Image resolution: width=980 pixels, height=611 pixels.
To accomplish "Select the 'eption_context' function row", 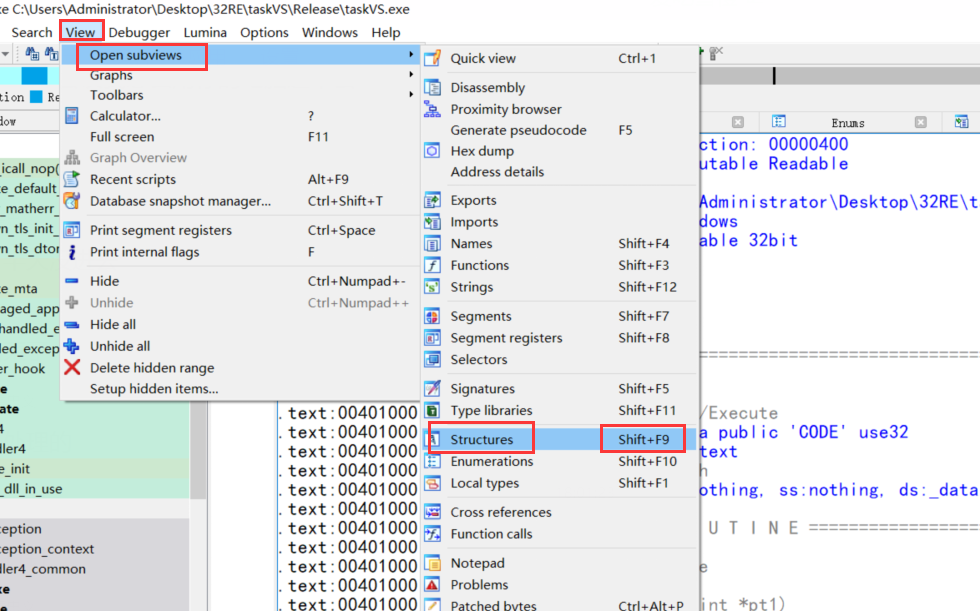I will pos(94,549).
